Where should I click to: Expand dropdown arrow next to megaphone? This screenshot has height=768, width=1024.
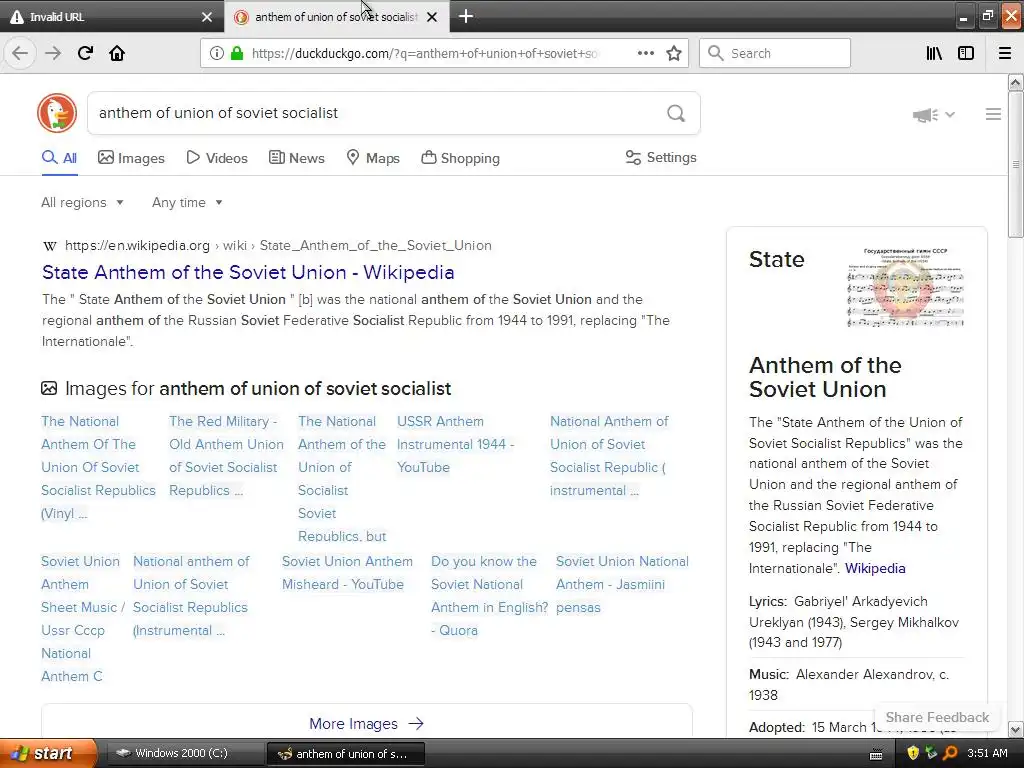coord(950,114)
